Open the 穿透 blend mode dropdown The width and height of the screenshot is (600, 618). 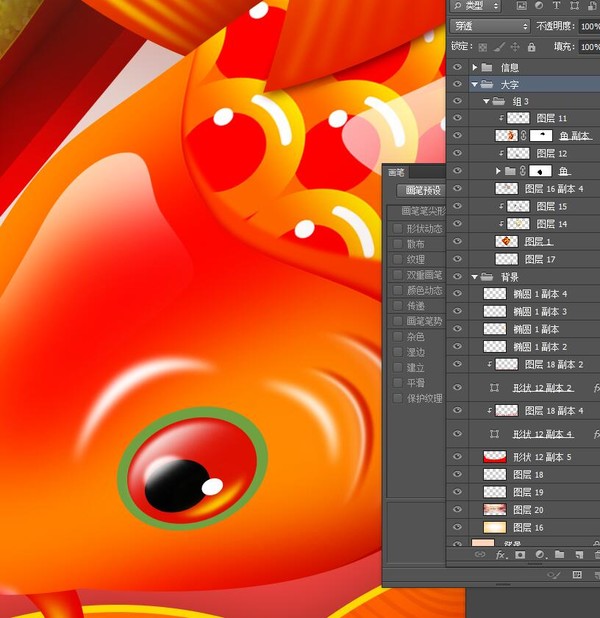point(489,26)
